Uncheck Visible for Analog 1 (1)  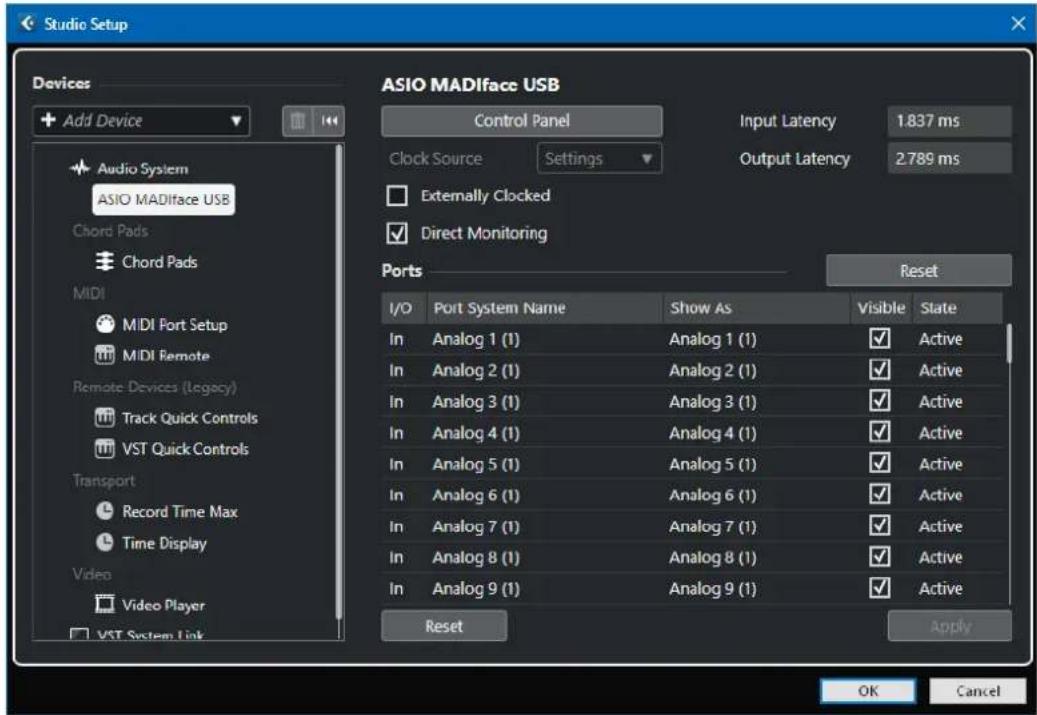point(880,338)
